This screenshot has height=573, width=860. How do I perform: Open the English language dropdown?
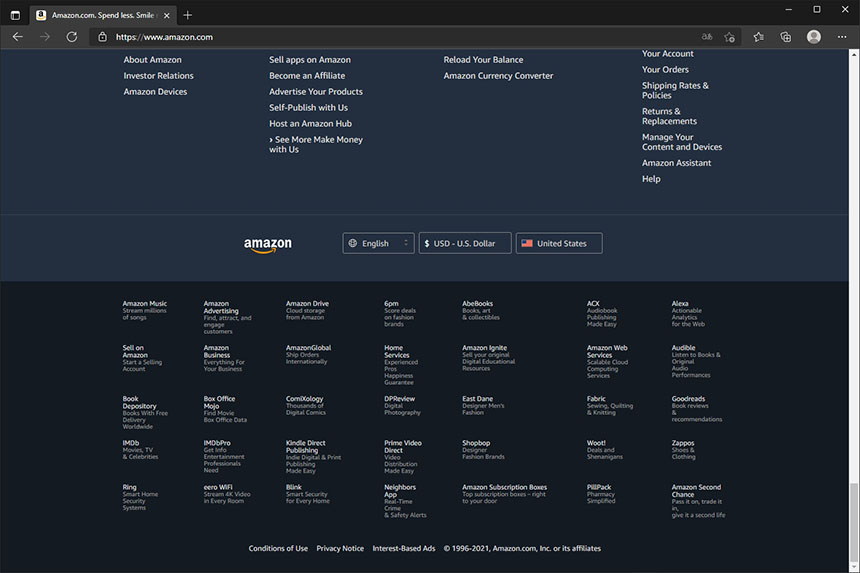pyautogui.click(x=378, y=243)
